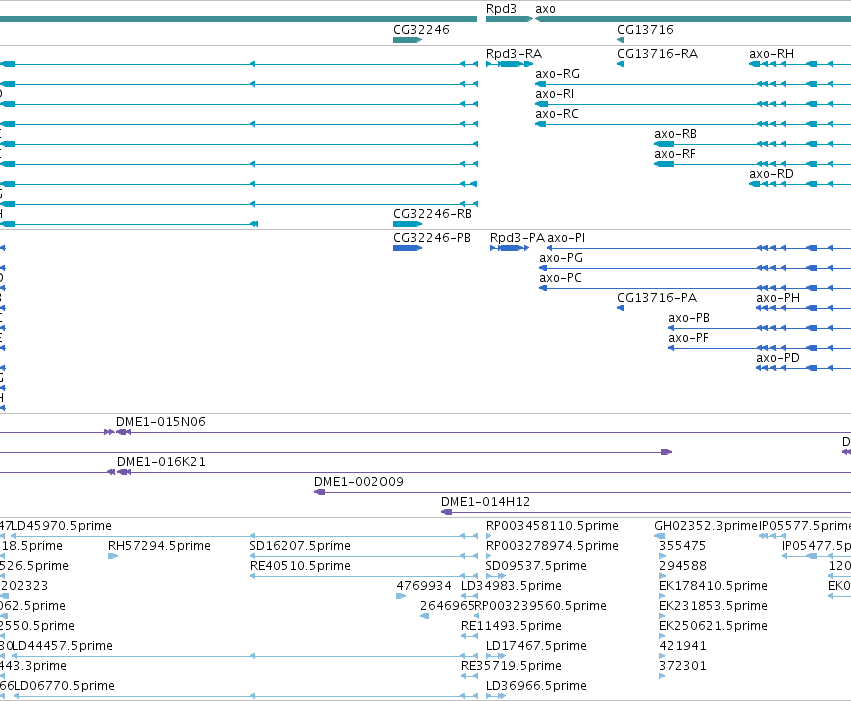Select the 355475 EST label
This screenshot has width=851, height=701.
click(x=682, y=546)
